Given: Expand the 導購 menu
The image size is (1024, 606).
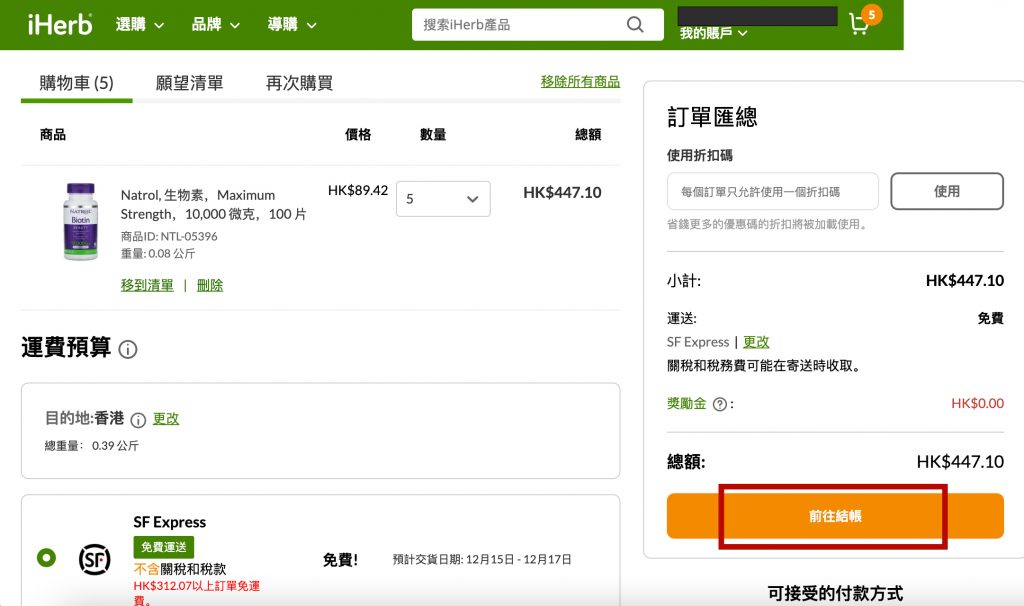Looking at the screenshot, I should point(292,24).
